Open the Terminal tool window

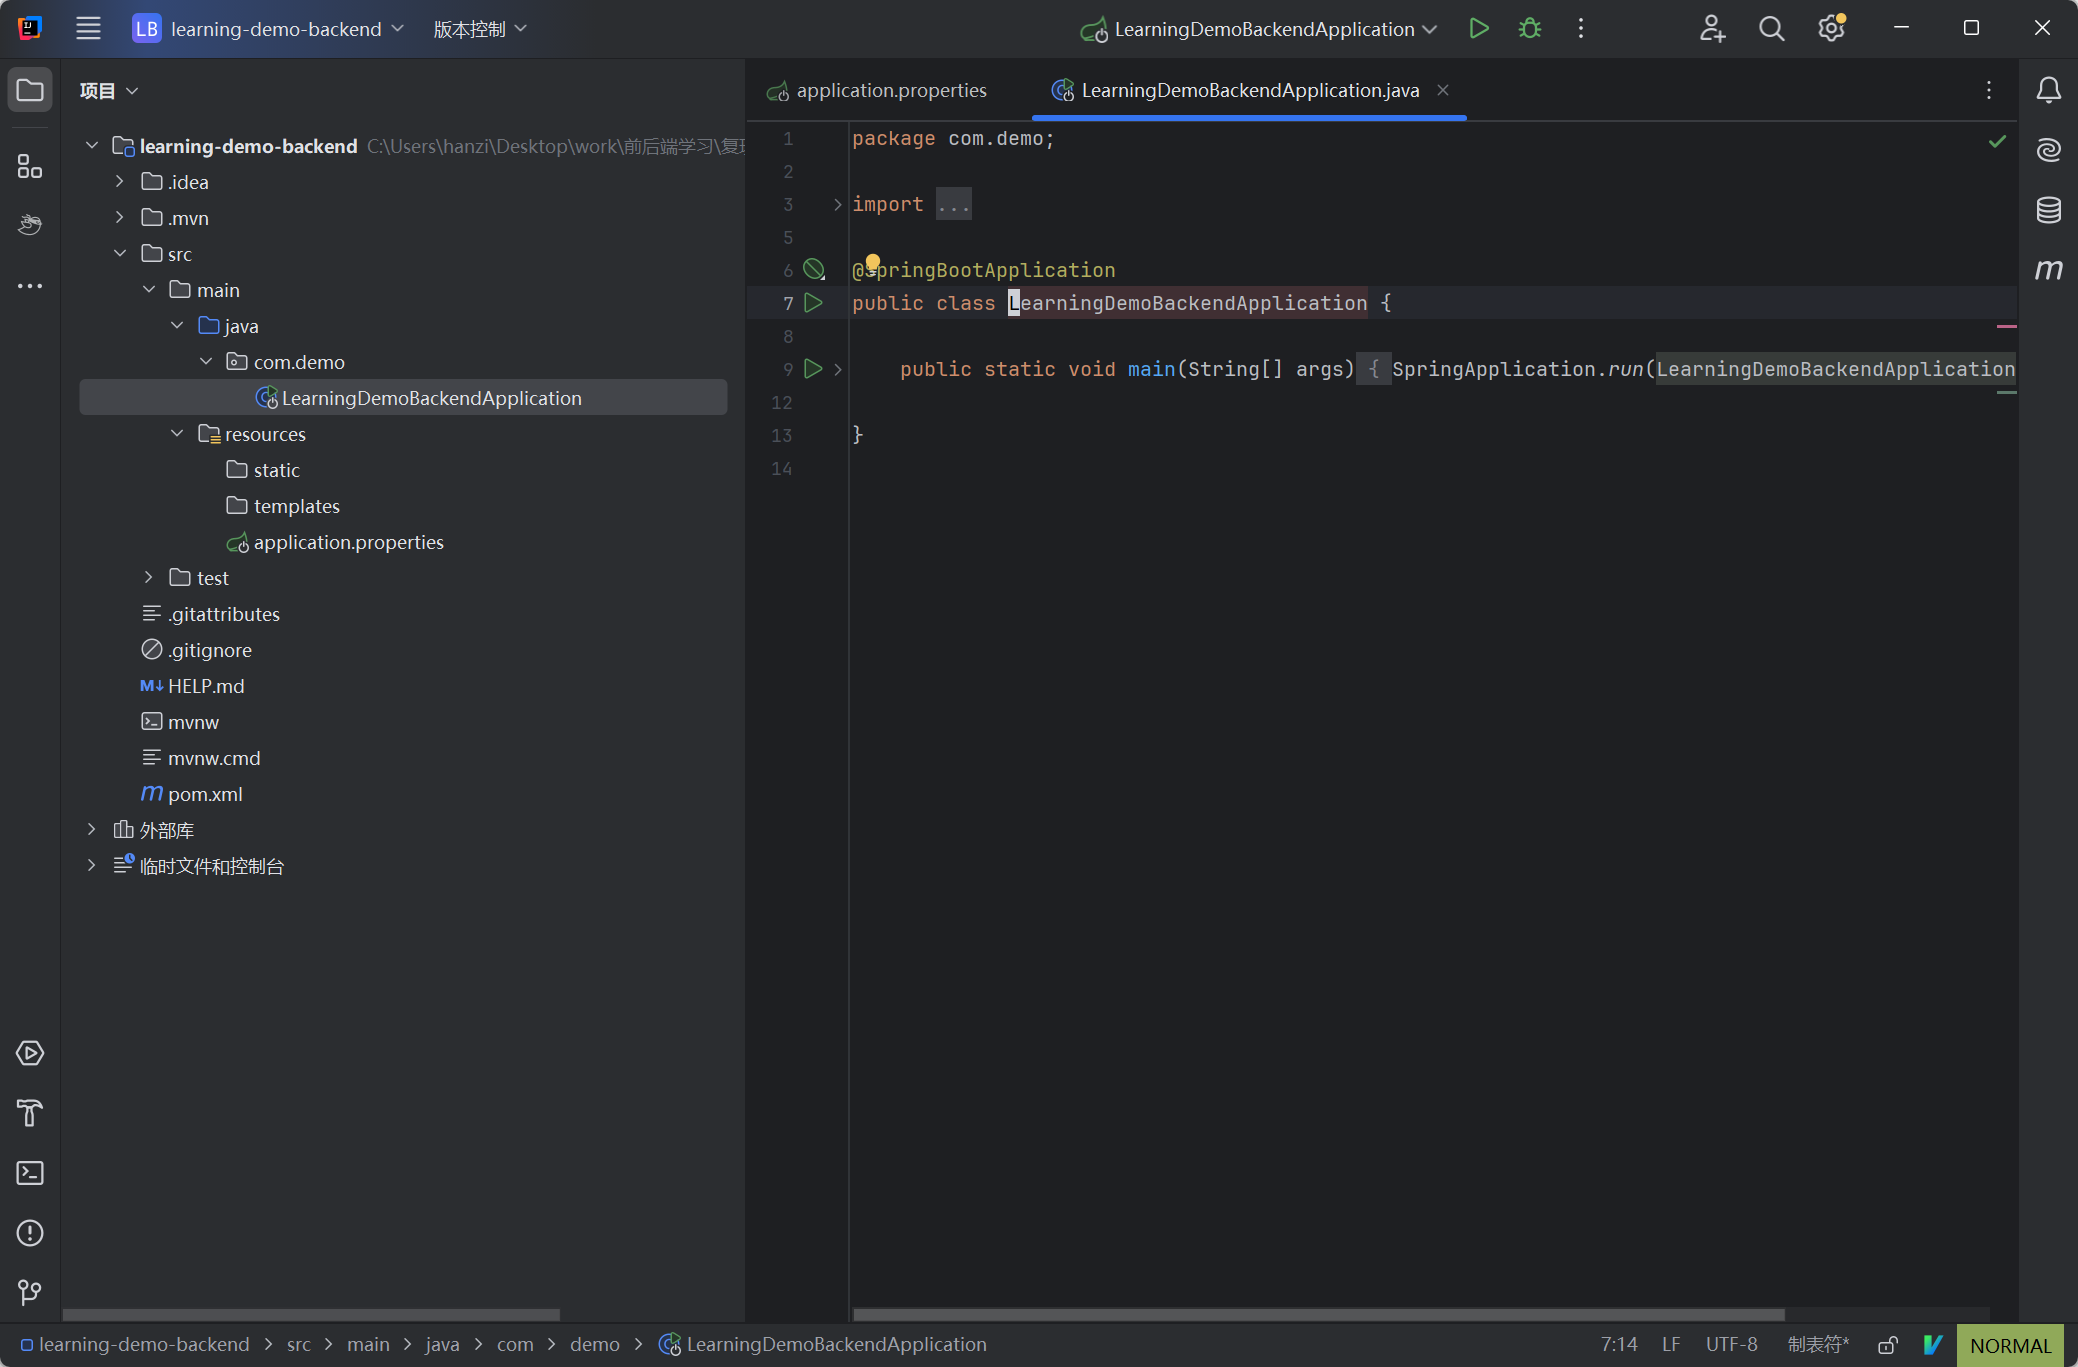30,1173
